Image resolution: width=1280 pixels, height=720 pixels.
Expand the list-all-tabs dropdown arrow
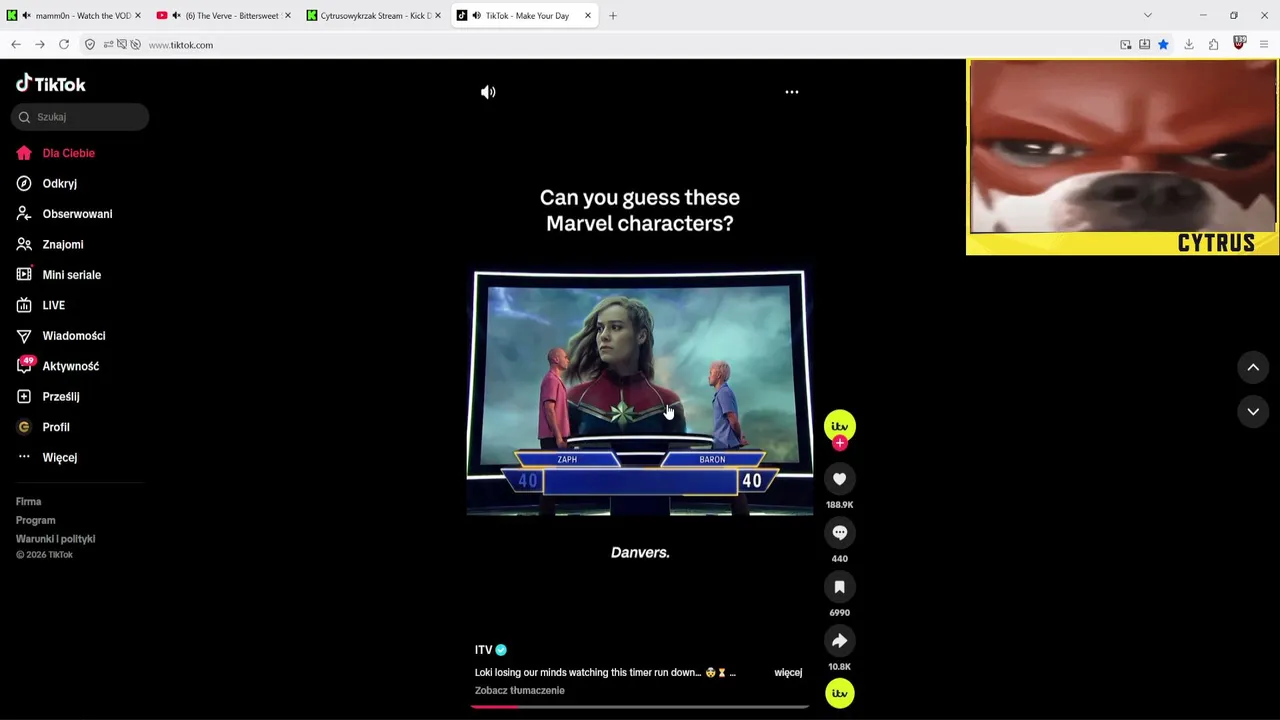[1148, 16]
